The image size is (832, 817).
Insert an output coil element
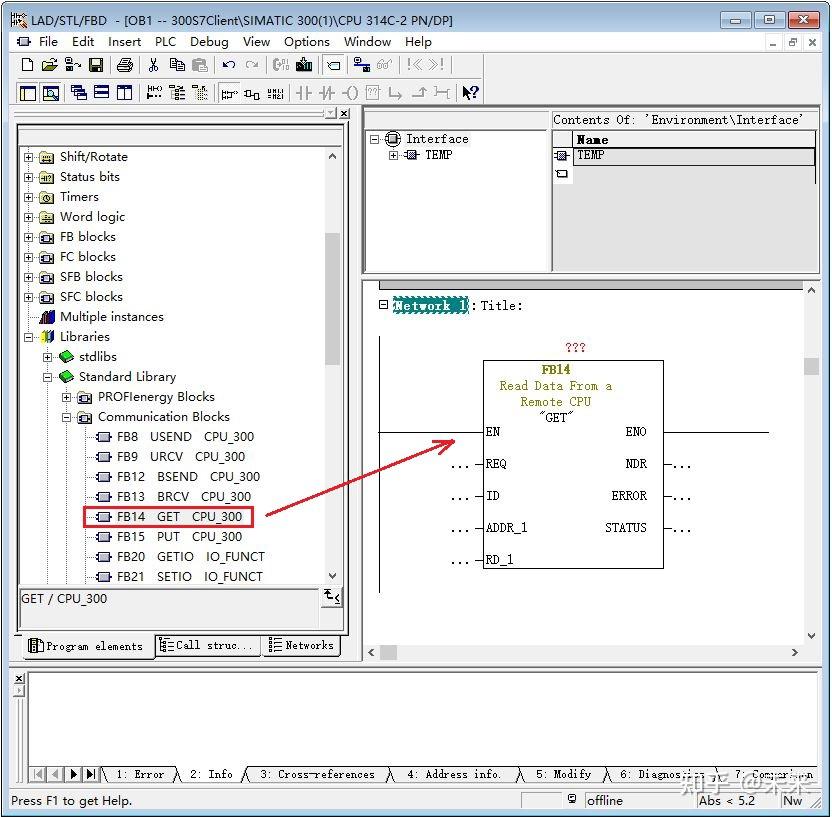point(351,93)
